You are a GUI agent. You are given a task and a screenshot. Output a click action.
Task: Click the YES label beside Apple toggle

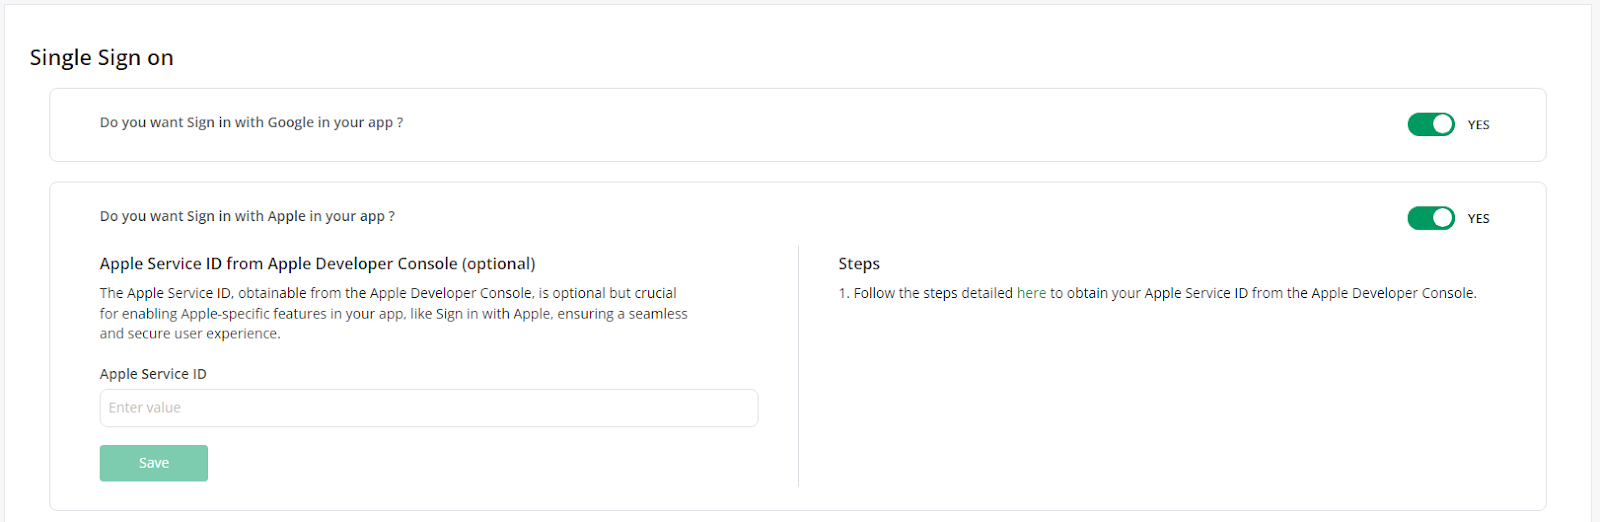pyautogui.click(x=1478, y=219)
